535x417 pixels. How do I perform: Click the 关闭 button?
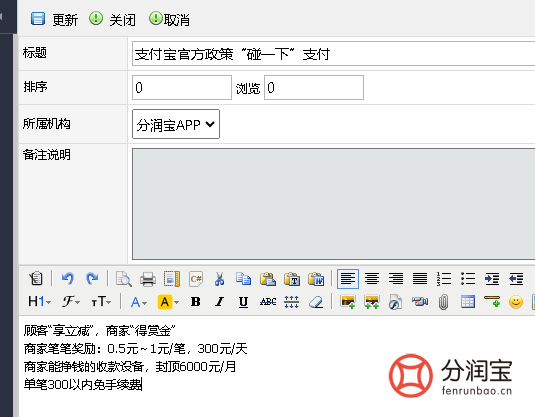click(112, 19)
